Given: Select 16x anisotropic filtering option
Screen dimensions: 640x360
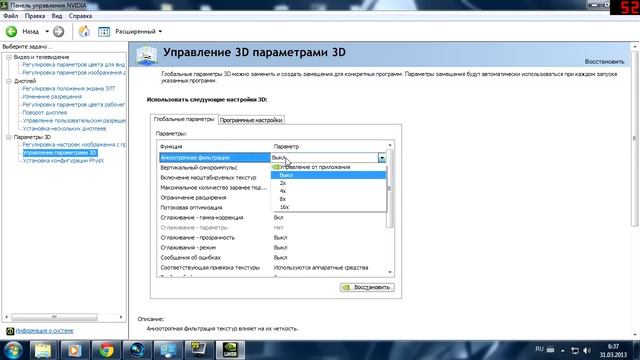Looking at the screenshot, I should coord(329,207).
